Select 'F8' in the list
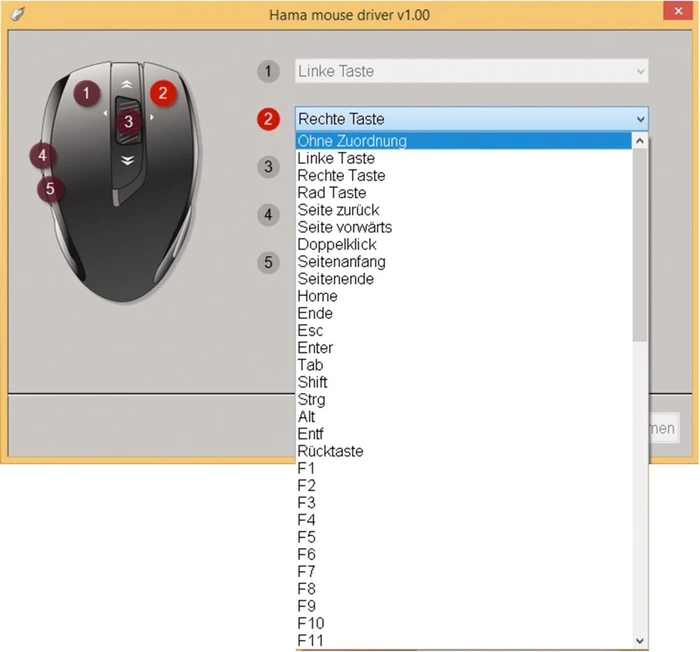700x652 pixels. (x=463, y=589)
